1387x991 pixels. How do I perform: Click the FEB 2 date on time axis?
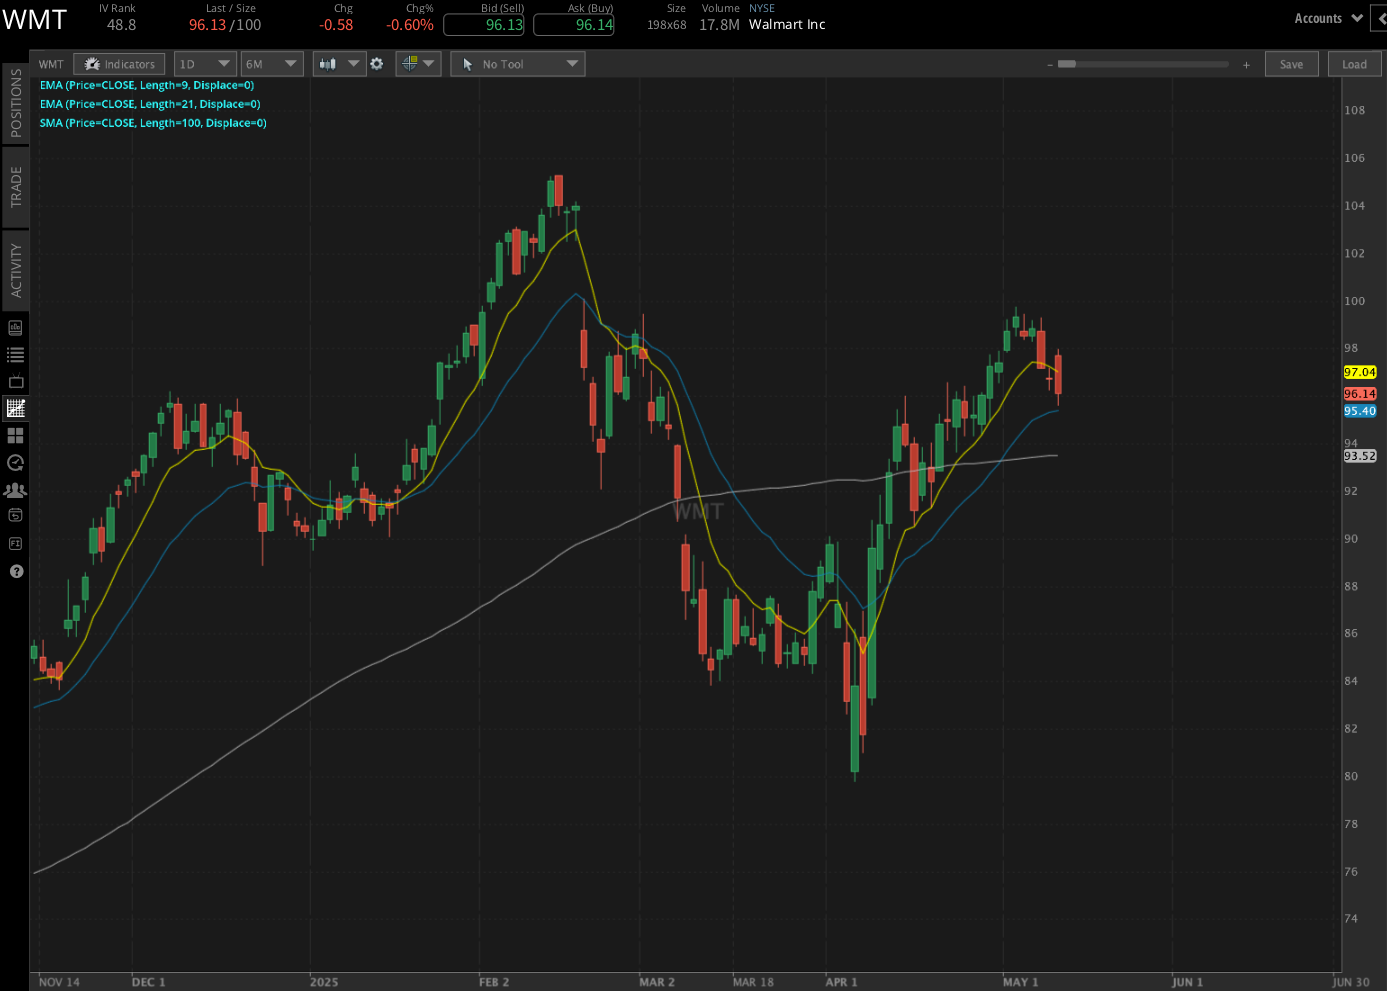pyautogui.click(x=494, y=982)
